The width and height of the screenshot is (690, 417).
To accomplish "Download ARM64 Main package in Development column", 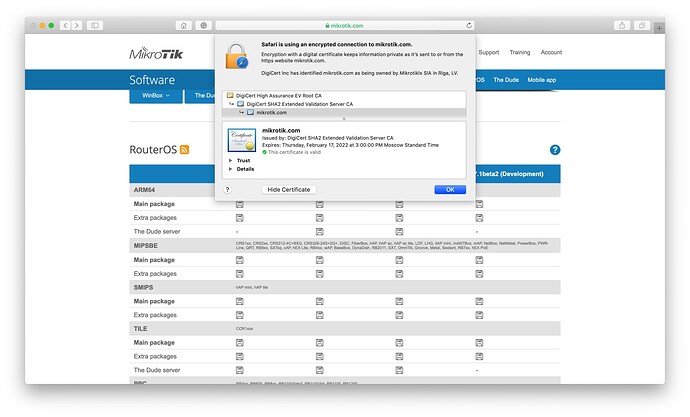I will [479, 204].
